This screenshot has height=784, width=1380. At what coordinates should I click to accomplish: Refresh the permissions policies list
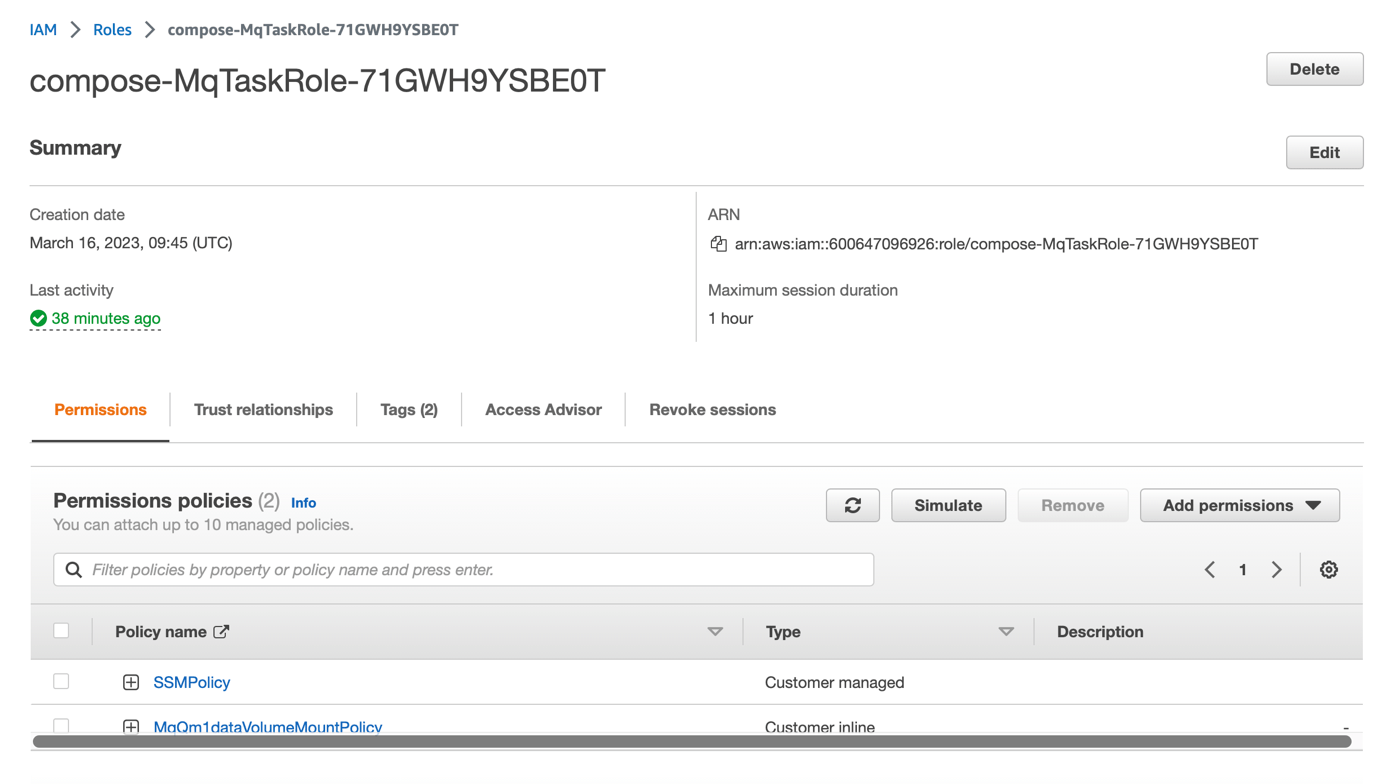click(x=852, y=505)
